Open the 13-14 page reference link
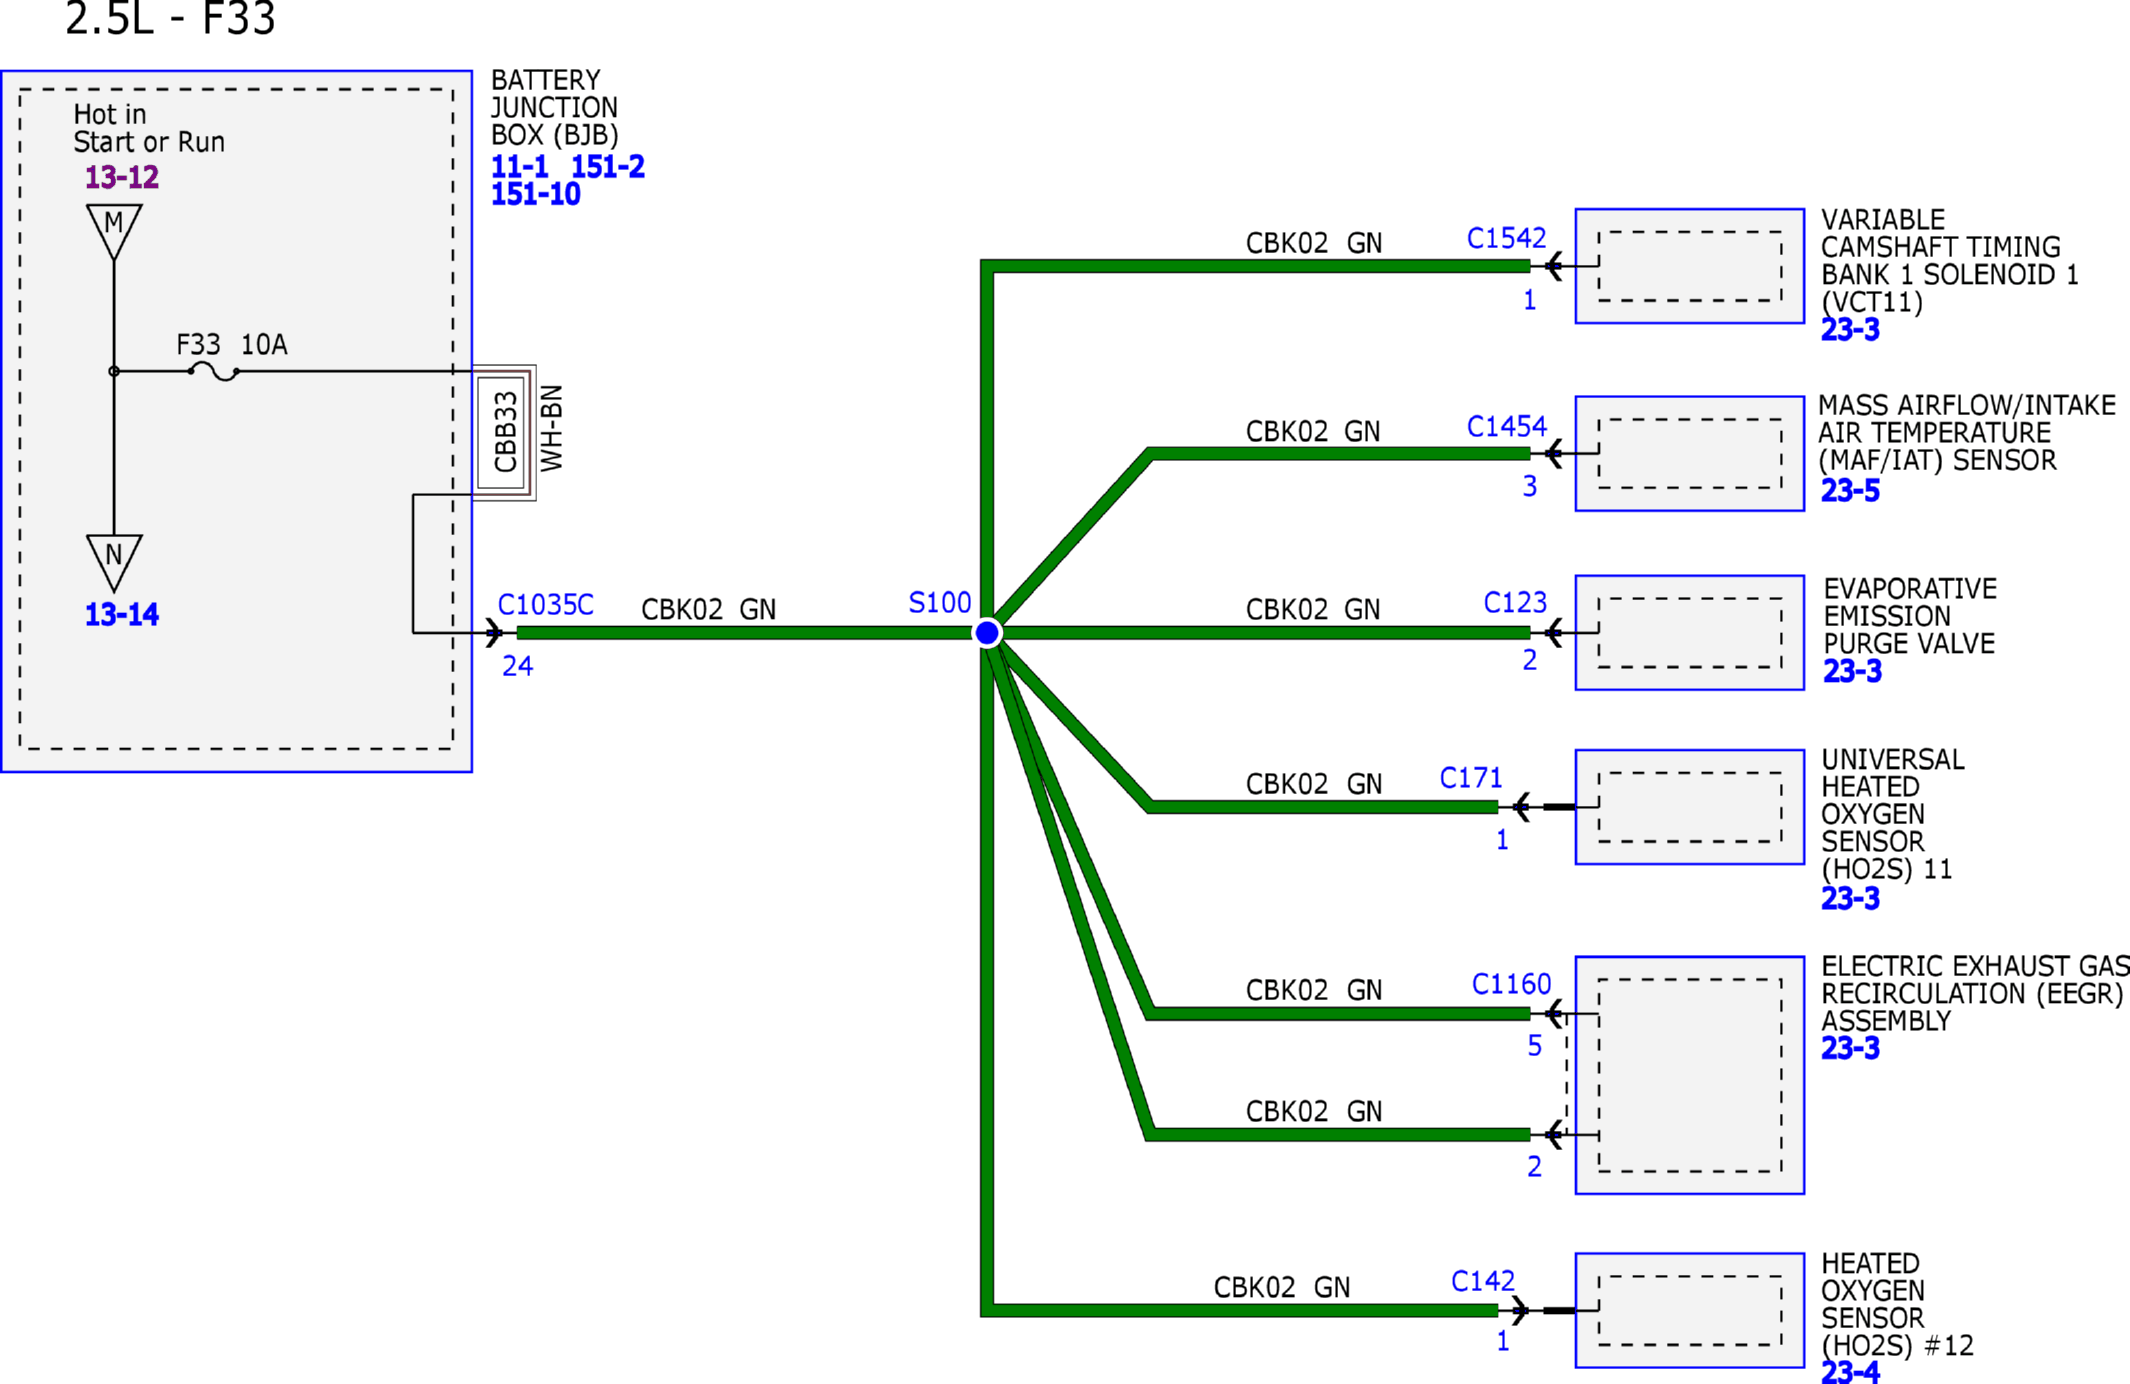The image size is (2130, 1384). (121, 614)
